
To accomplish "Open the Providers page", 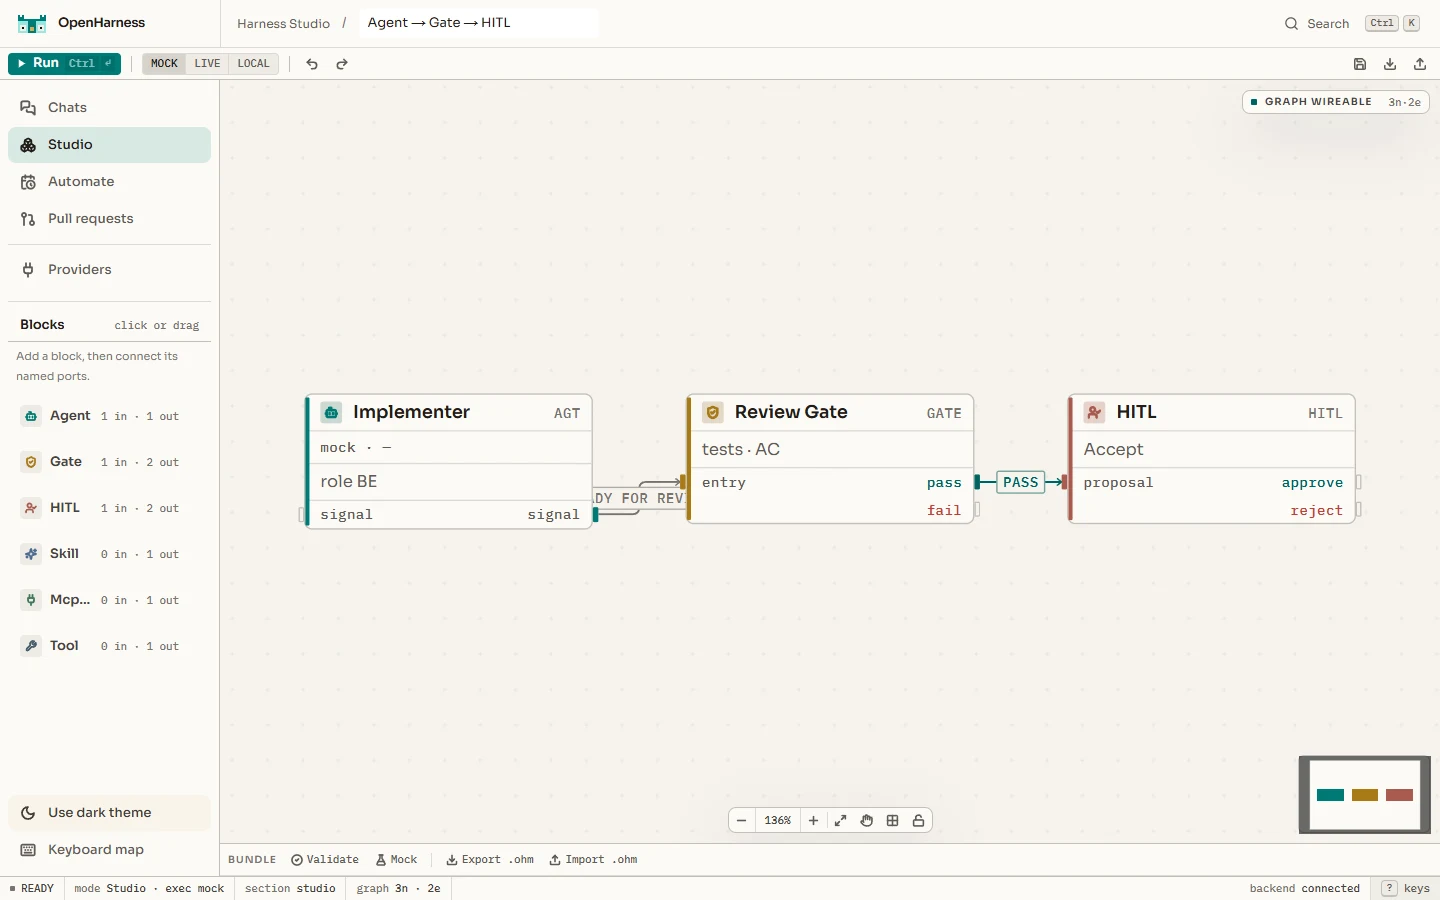I will [x=110, y=270].
